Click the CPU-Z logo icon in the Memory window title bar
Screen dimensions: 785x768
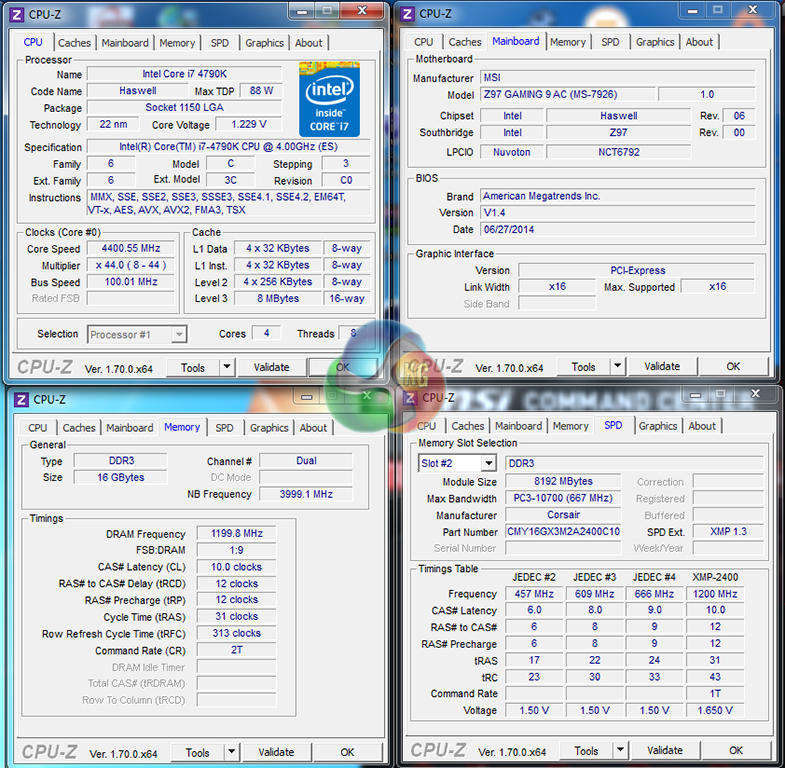tap(21, 400)
